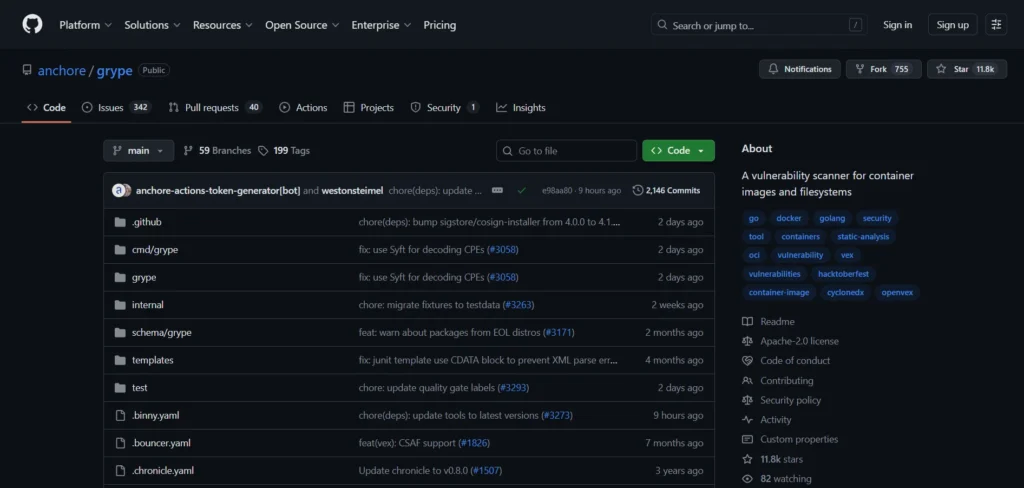View 59 Branches
Viewport: 1024px width, 488px height.
[217, 150]
